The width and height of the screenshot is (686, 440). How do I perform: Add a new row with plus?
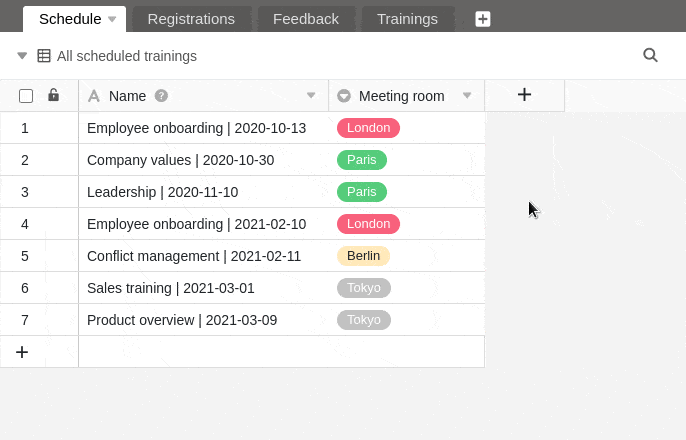point(22,352)
